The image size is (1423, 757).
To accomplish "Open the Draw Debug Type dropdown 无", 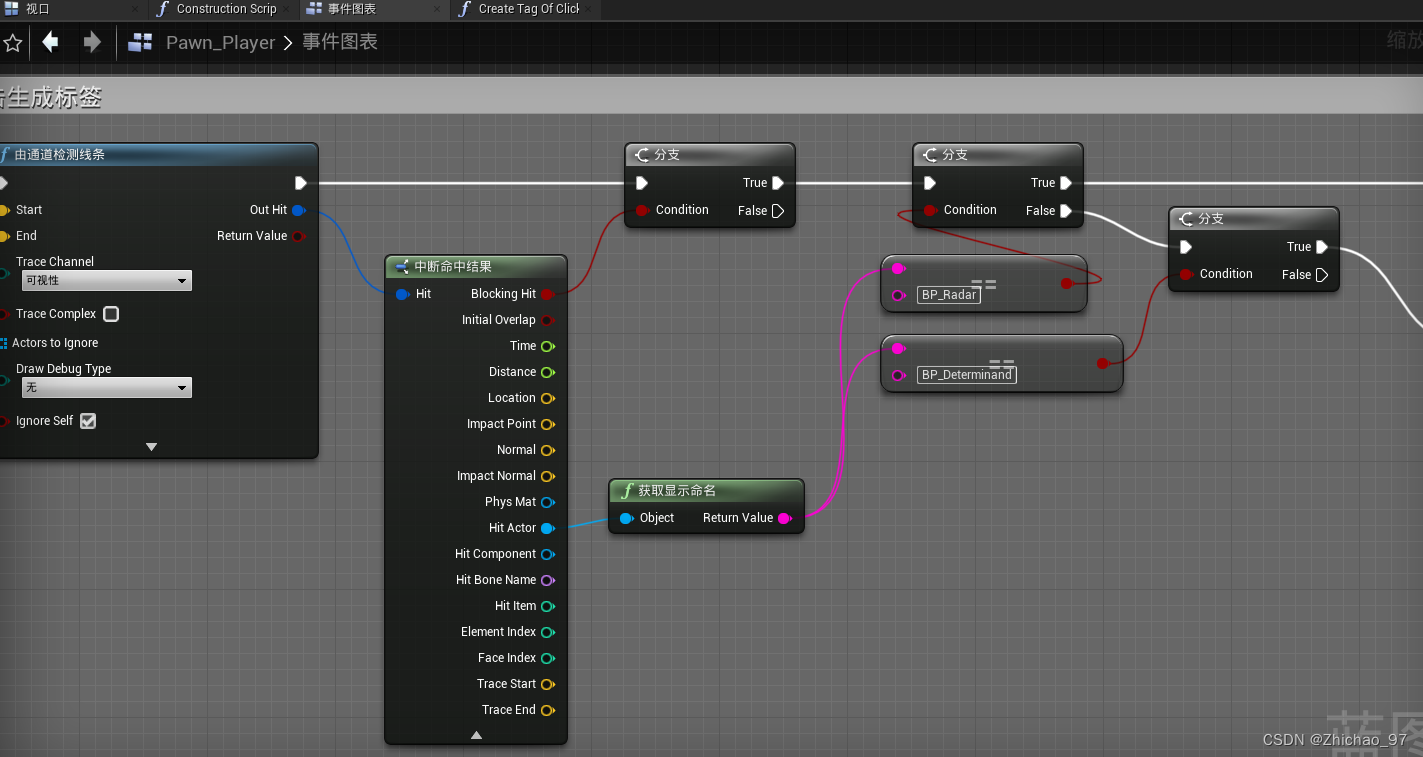I will 106,388.
